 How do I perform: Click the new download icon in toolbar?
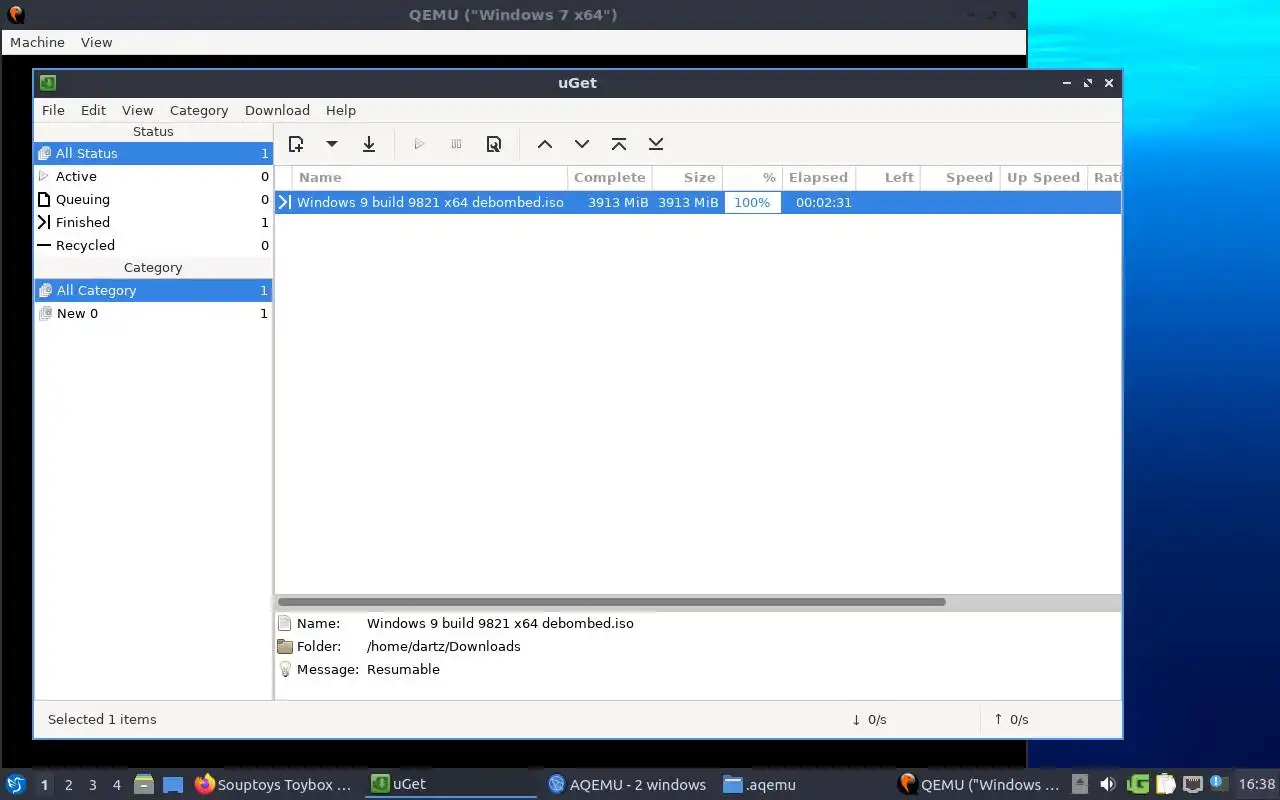click(296, 144)
